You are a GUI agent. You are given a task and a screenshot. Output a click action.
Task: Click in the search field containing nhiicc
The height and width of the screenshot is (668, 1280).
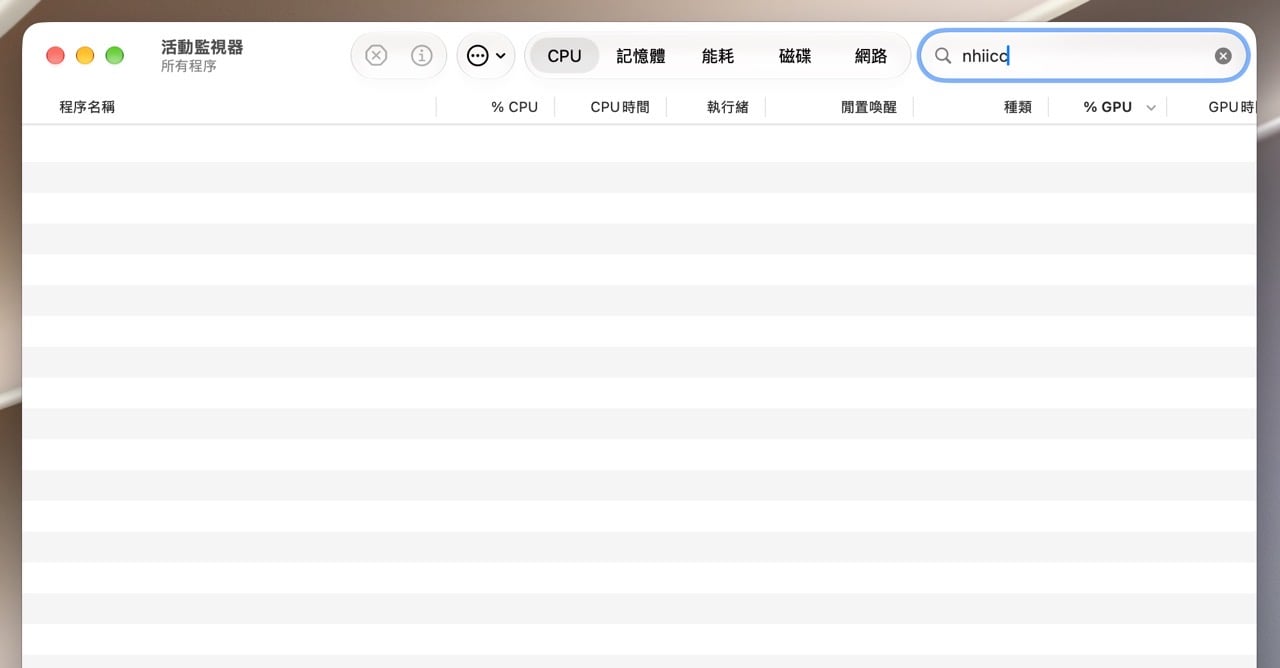[1084, 56]
